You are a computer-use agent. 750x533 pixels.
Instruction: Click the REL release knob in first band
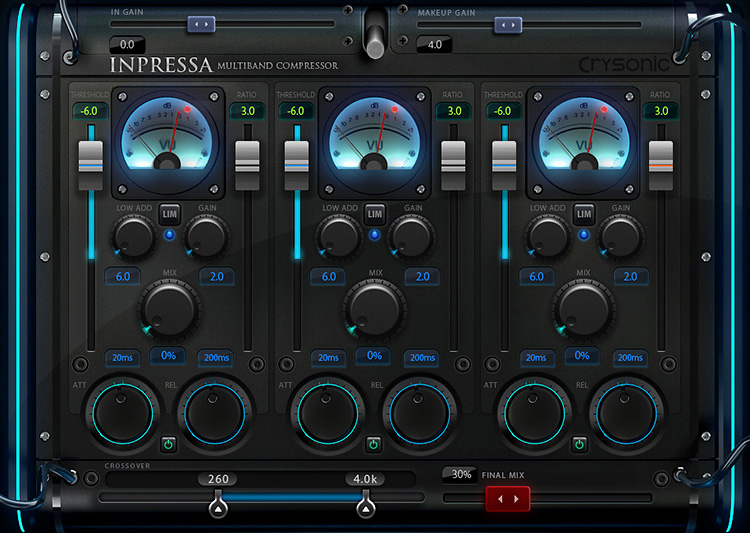click(x=214, y=413)
